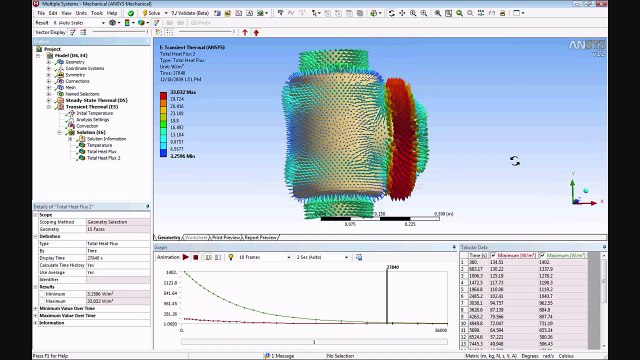Open the Edit menu
Screen dimensions: 640x360
(x=53, y=13)
